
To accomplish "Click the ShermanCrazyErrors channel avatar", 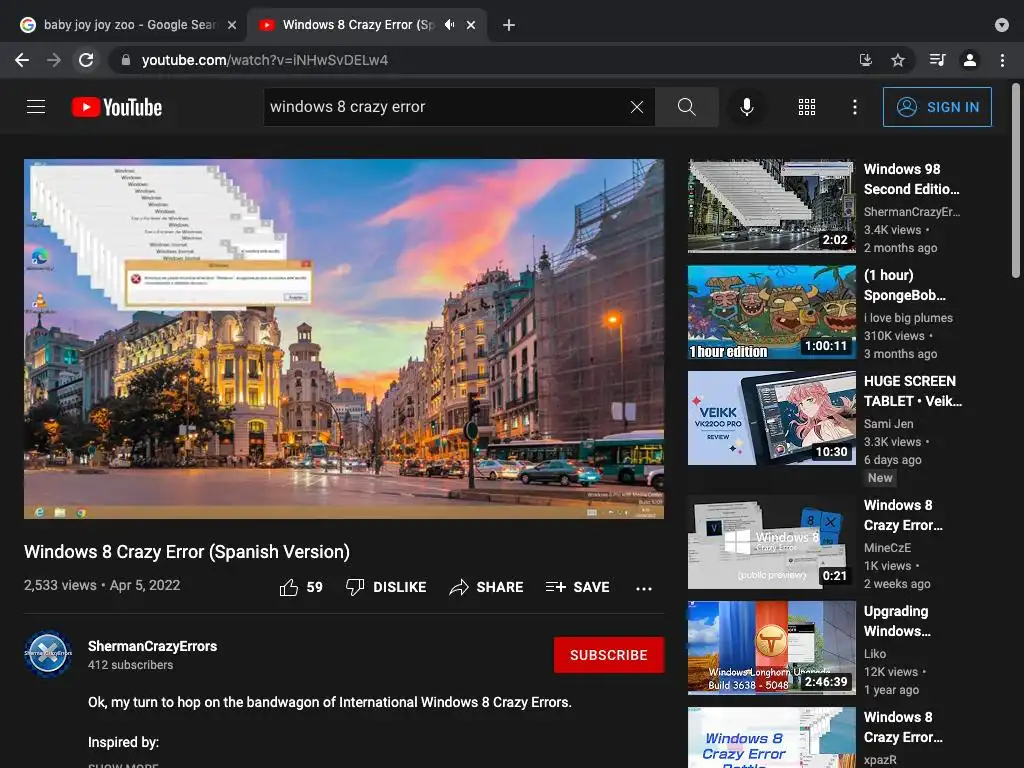I will click(48, 653).
